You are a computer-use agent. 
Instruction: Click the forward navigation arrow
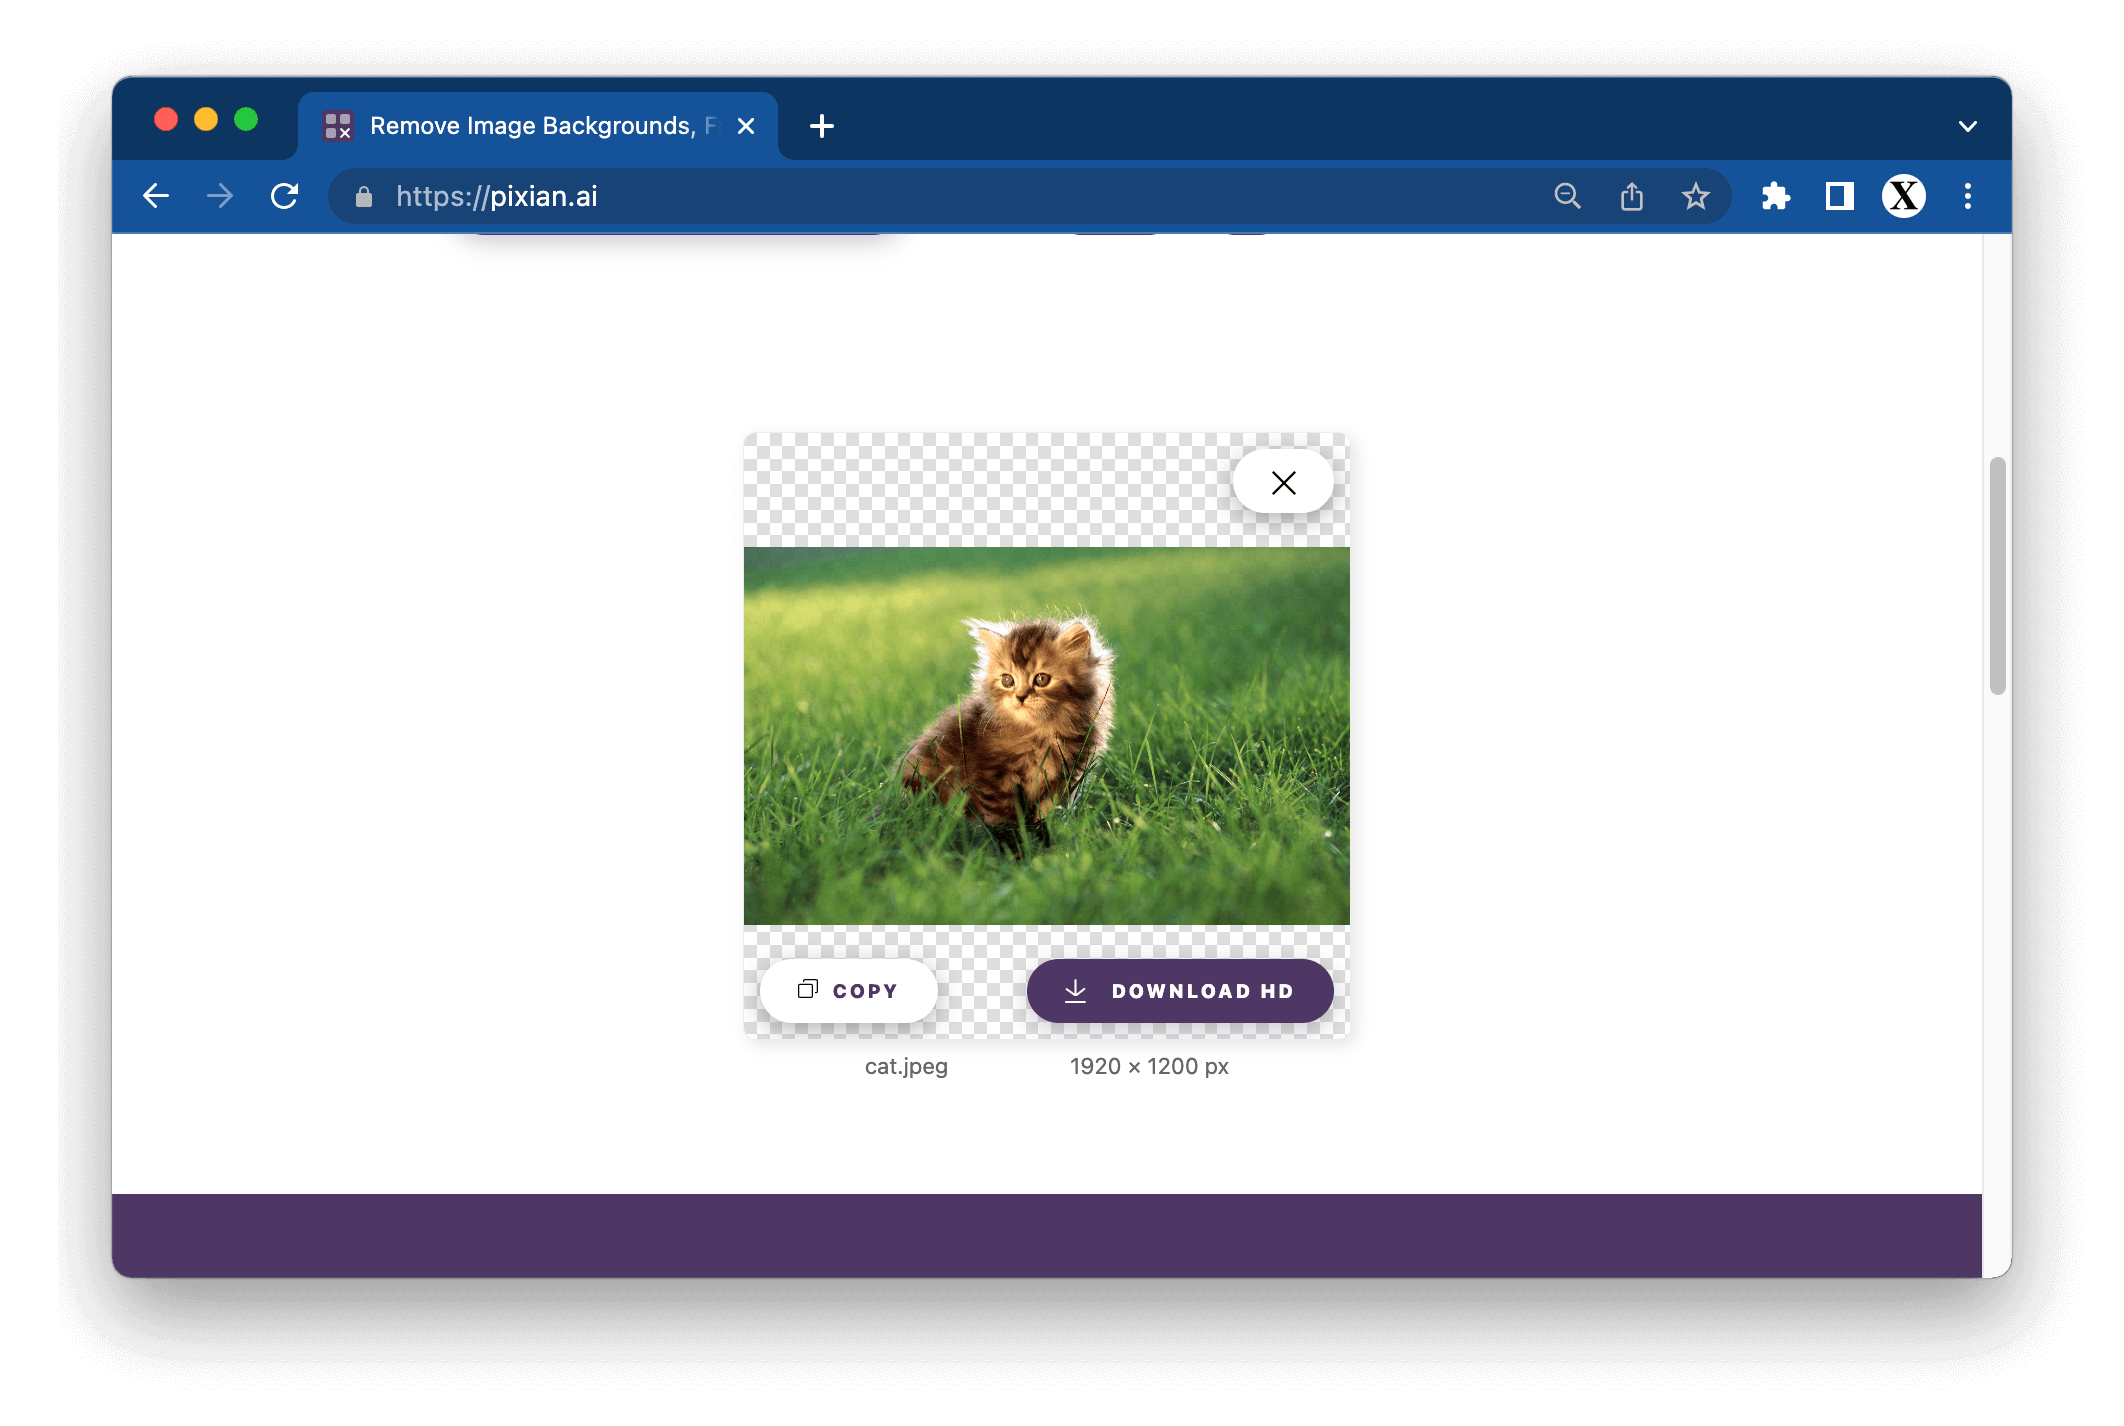[x=220, y=196]
